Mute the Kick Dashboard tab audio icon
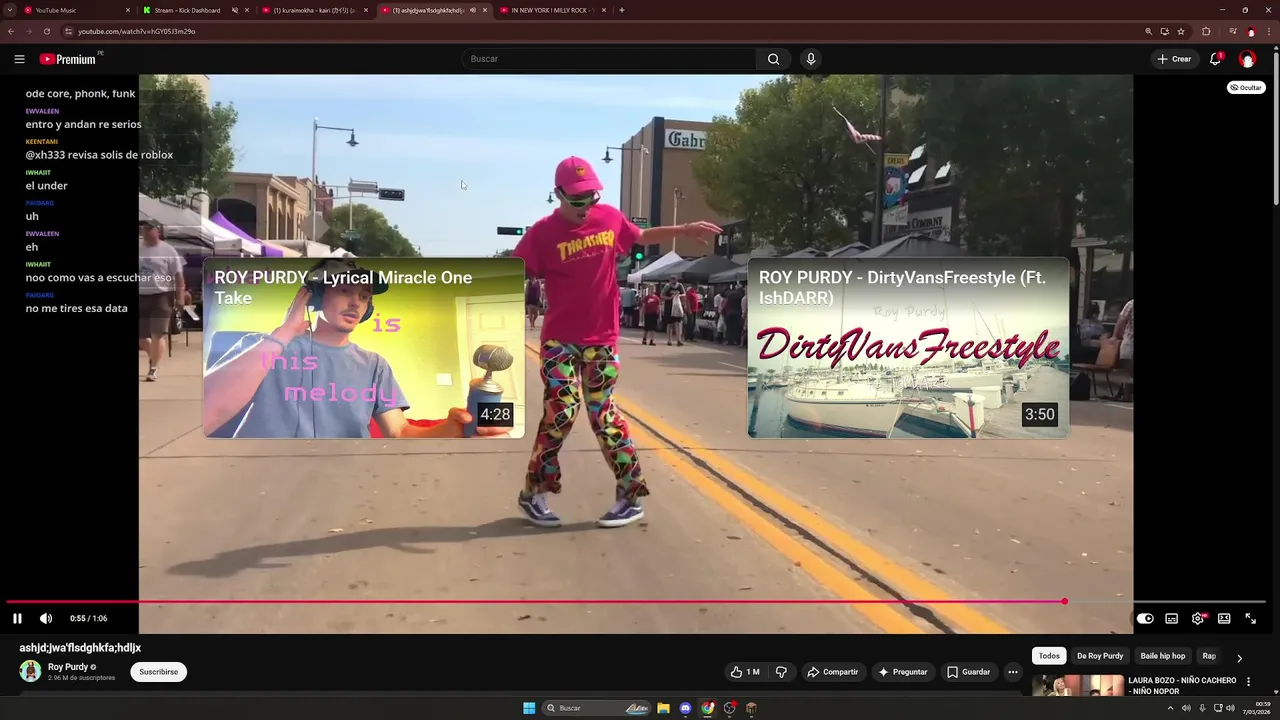The height and width of the screenshot is (720, 1280). (235, 10)
